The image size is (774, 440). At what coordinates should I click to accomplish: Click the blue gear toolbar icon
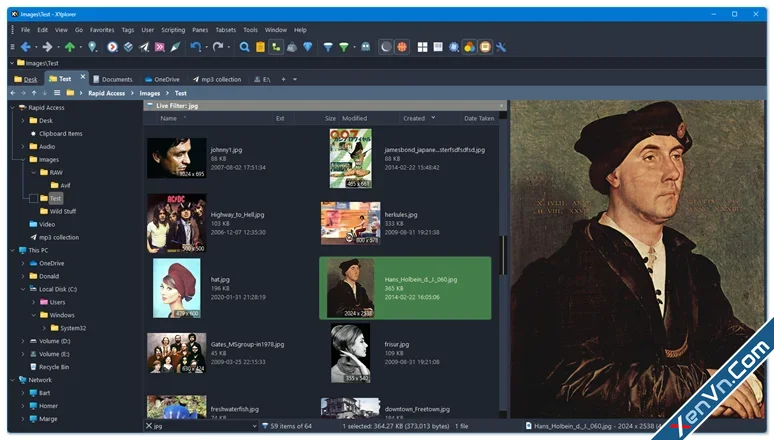tap(454, 47)
